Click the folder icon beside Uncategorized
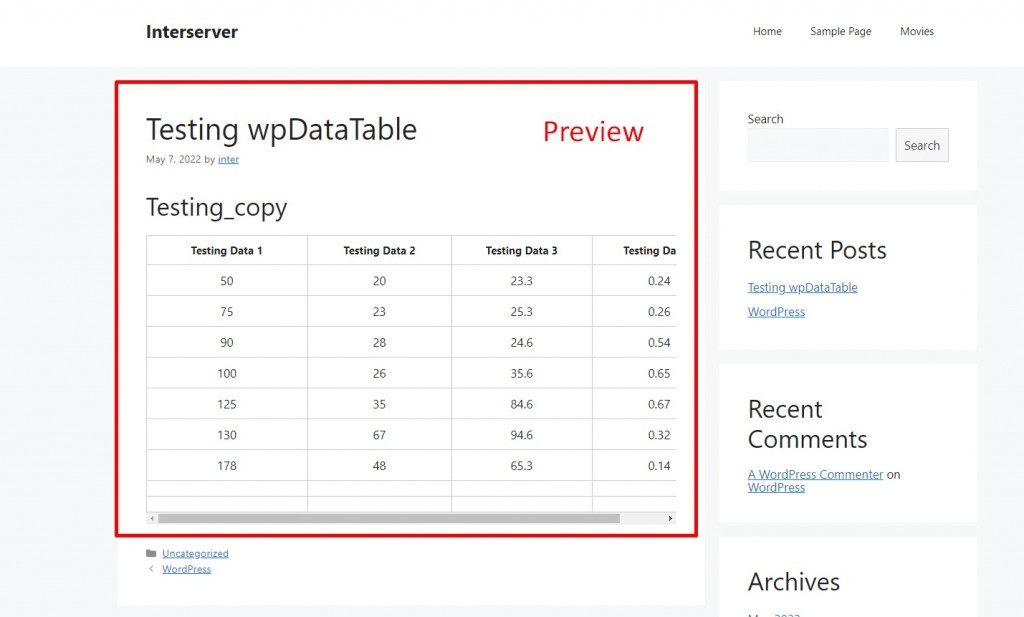 tap(151, 553)
